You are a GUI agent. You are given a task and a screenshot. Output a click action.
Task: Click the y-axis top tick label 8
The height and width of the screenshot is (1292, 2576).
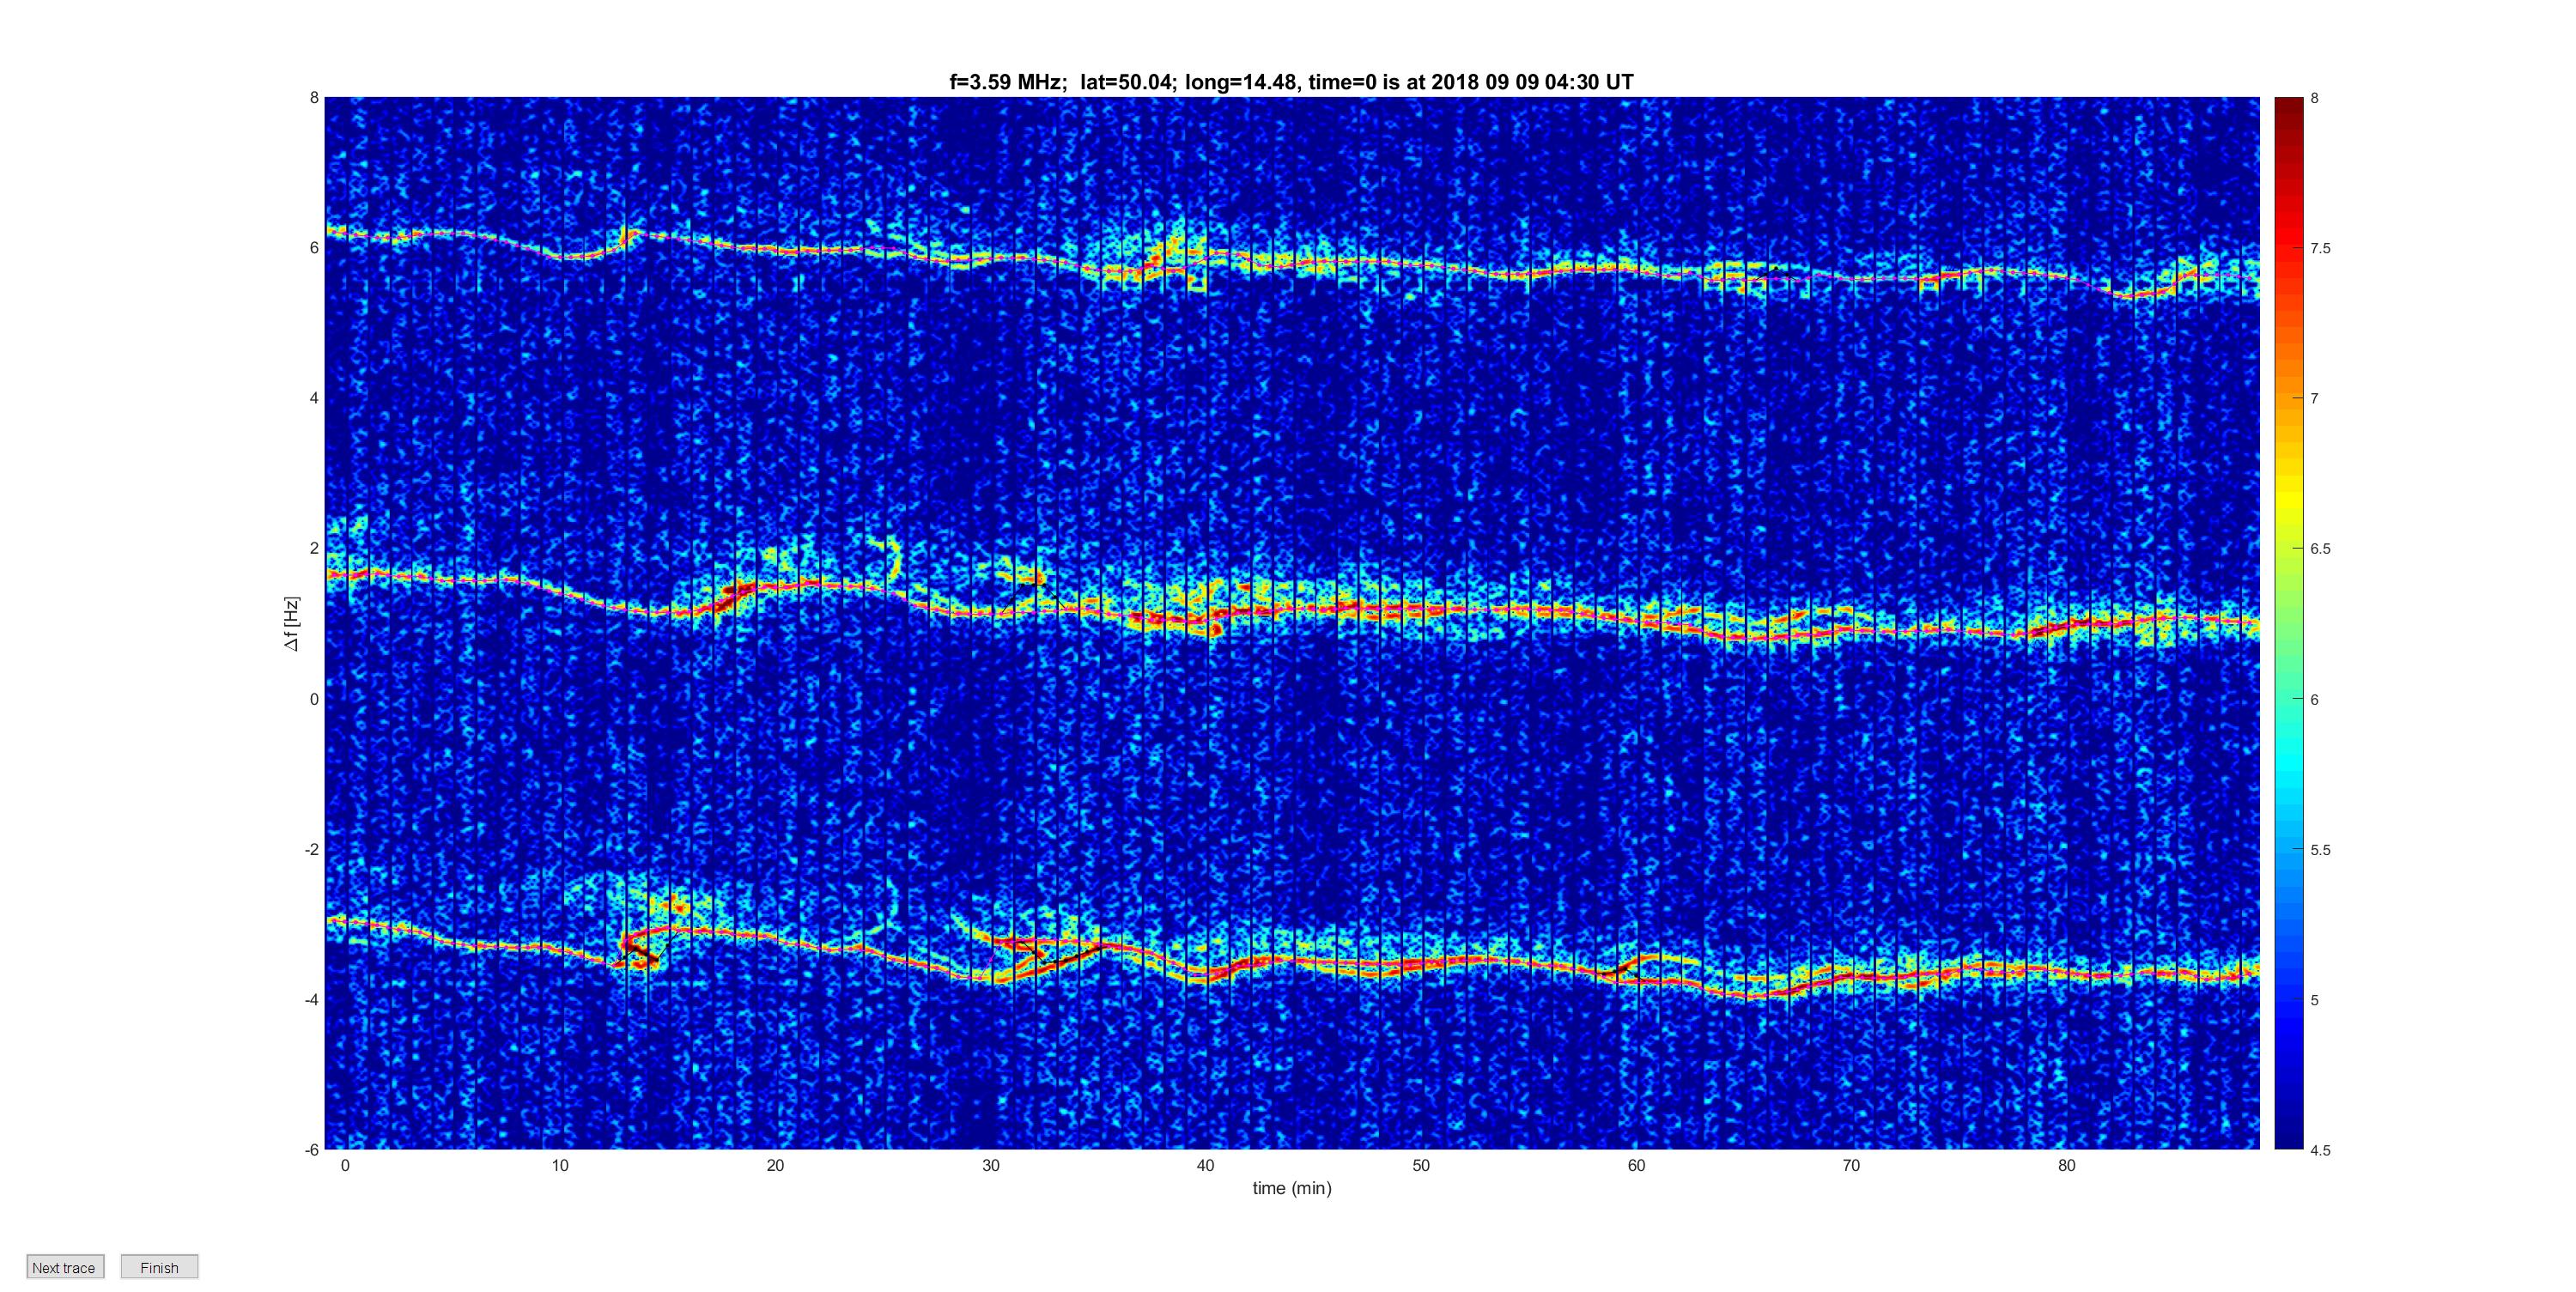tap(314, 98)
